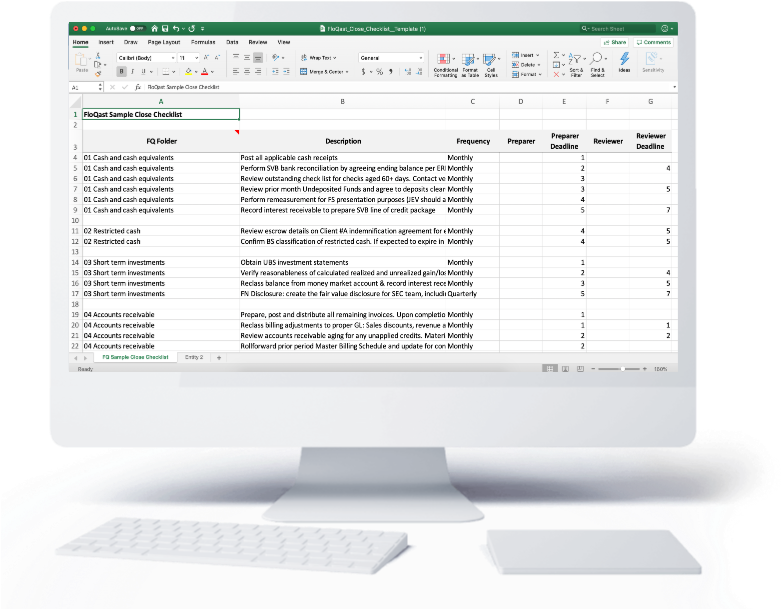Click the red font color button
This screenshot has height=609, width=781.
tap(205, 72)
